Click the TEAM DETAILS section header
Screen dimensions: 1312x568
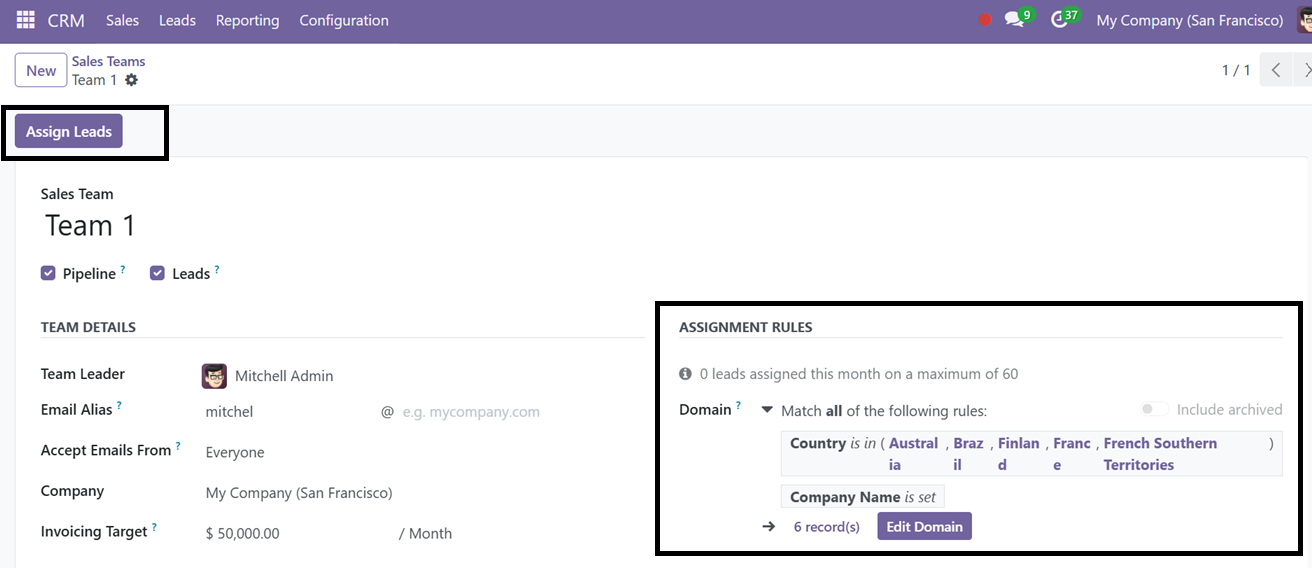click(x=88, y=327)
